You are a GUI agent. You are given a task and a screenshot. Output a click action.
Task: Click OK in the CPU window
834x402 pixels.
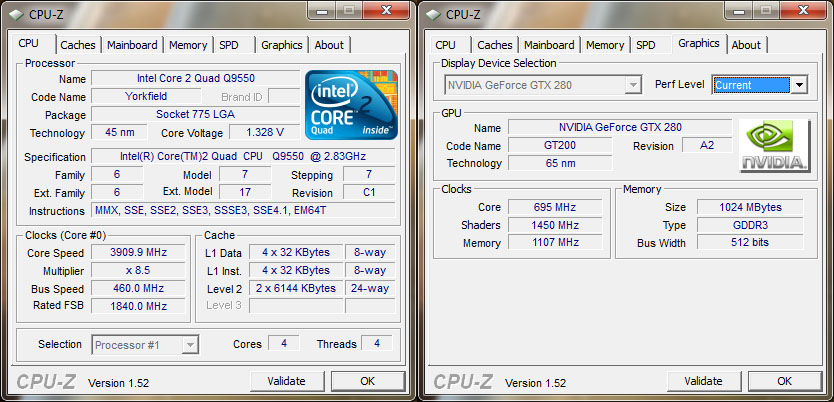tap(368, 381)
